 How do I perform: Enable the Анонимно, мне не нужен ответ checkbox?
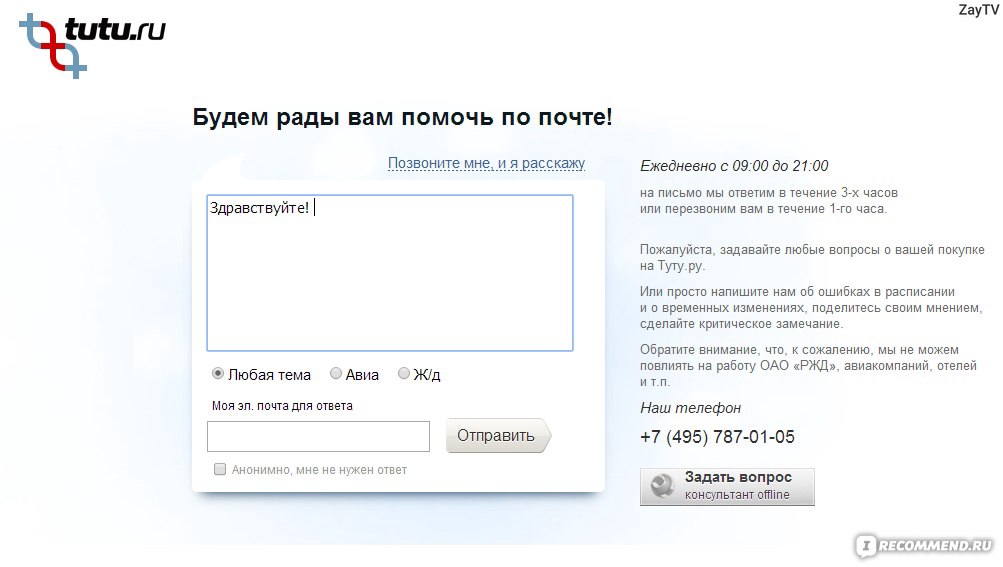pyautogui.click(x=220, y=469)
